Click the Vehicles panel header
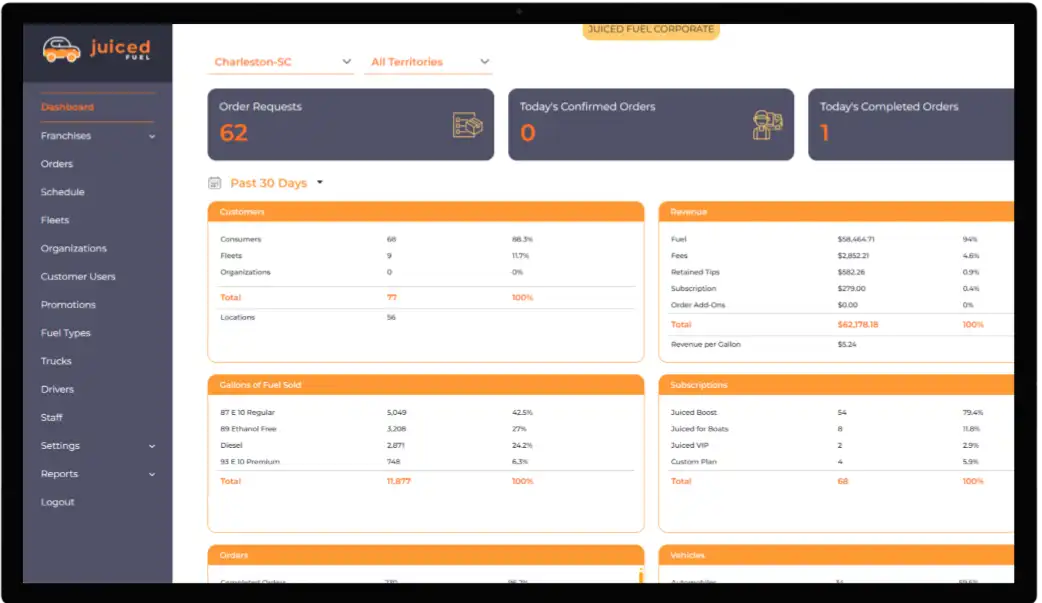 [x=837, y=555]
